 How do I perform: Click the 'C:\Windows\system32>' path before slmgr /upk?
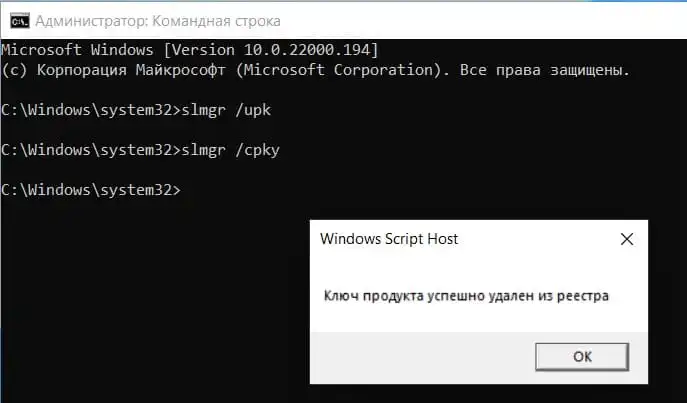[91, 110]
